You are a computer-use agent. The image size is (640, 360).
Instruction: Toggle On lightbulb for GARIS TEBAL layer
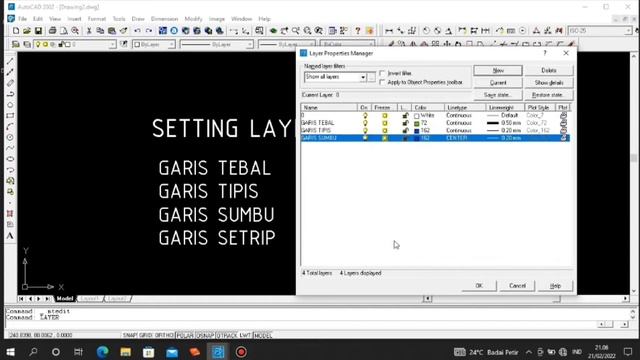365,123
